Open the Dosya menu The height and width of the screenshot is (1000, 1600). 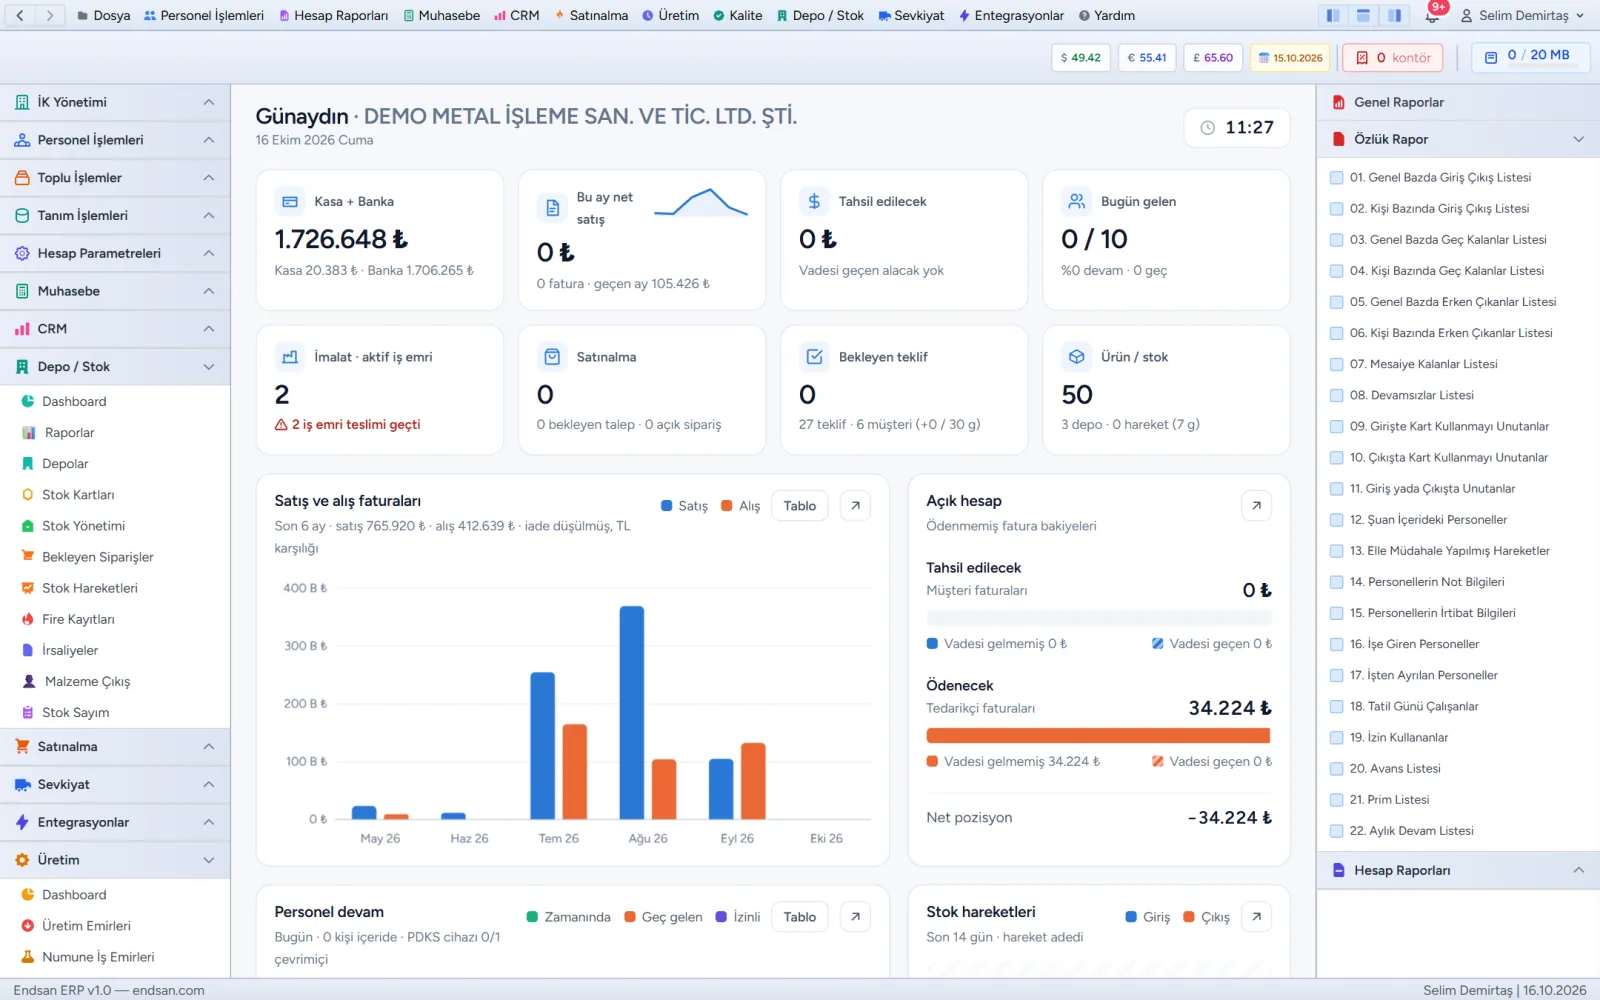[x=104, y=15]
